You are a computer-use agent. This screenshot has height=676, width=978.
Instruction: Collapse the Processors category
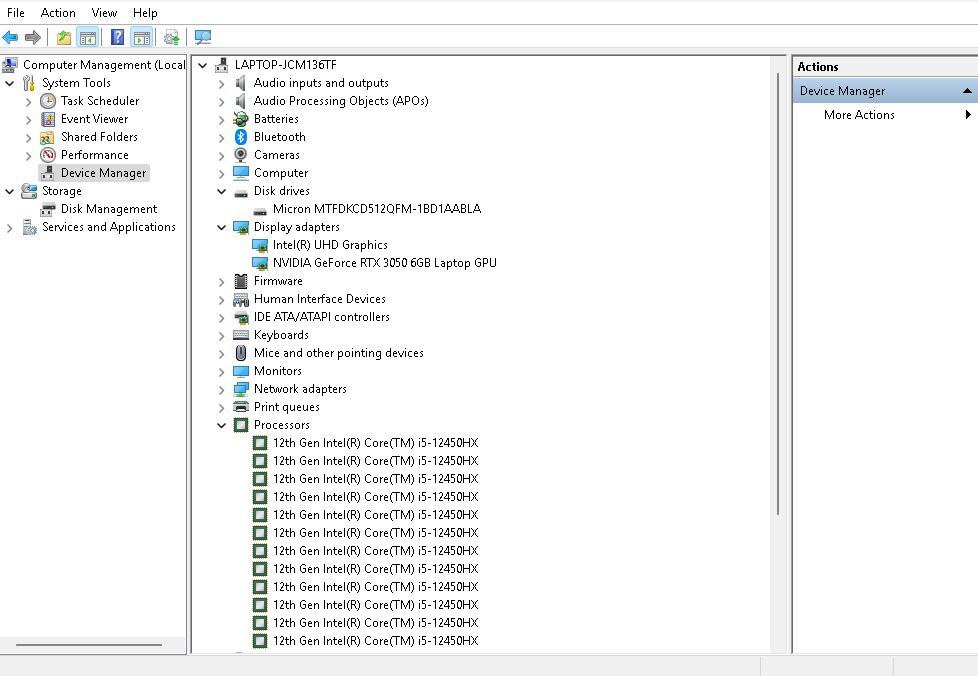(x=221, y=425)
